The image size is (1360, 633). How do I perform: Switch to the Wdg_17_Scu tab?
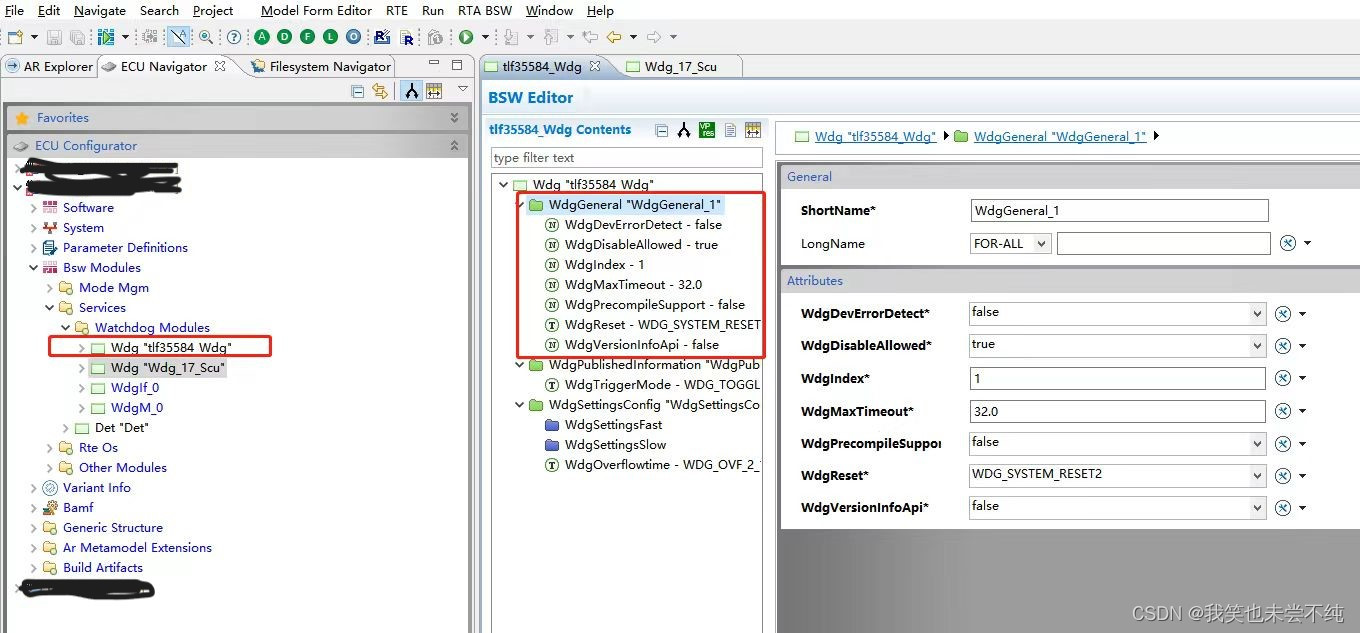click(682, 65)
